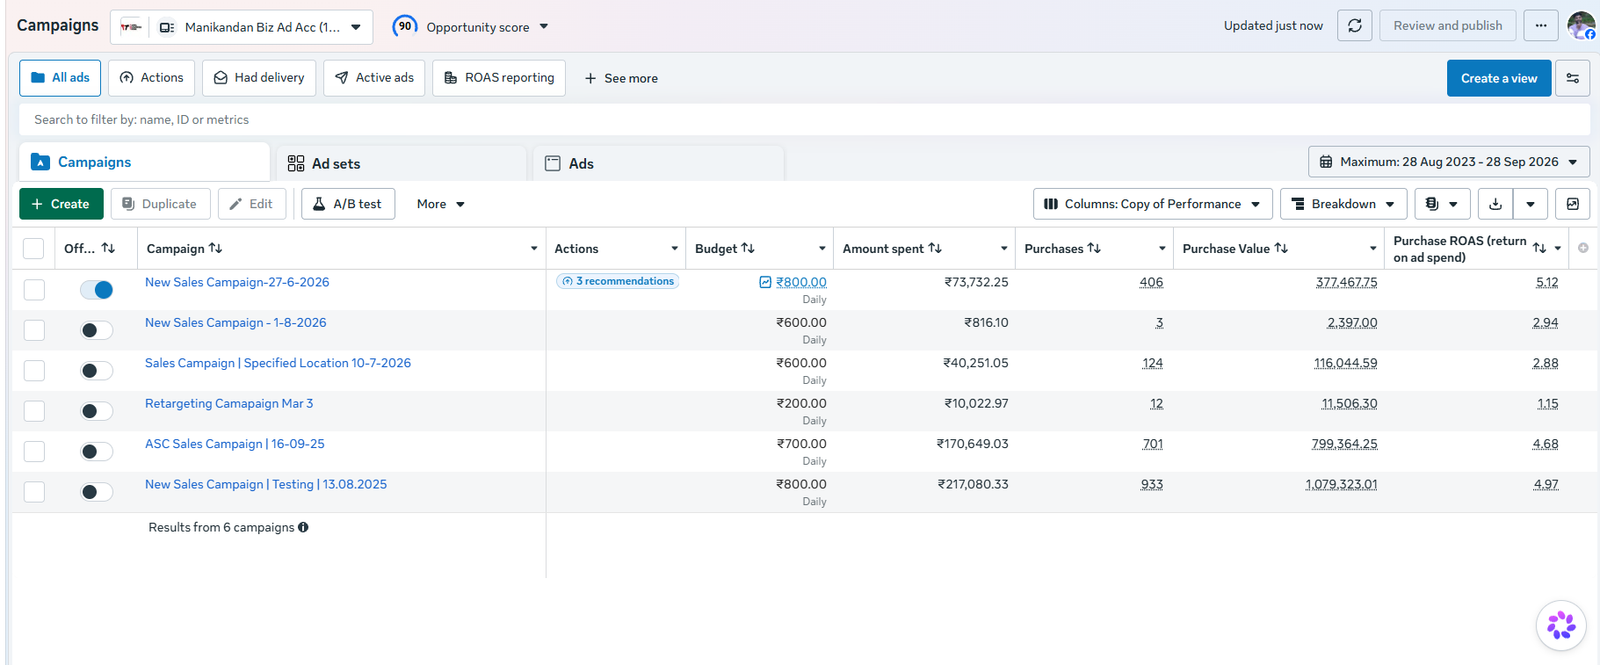Open the reports icon dropdown
This screenshot has height=665, width=1600.
1442,204
